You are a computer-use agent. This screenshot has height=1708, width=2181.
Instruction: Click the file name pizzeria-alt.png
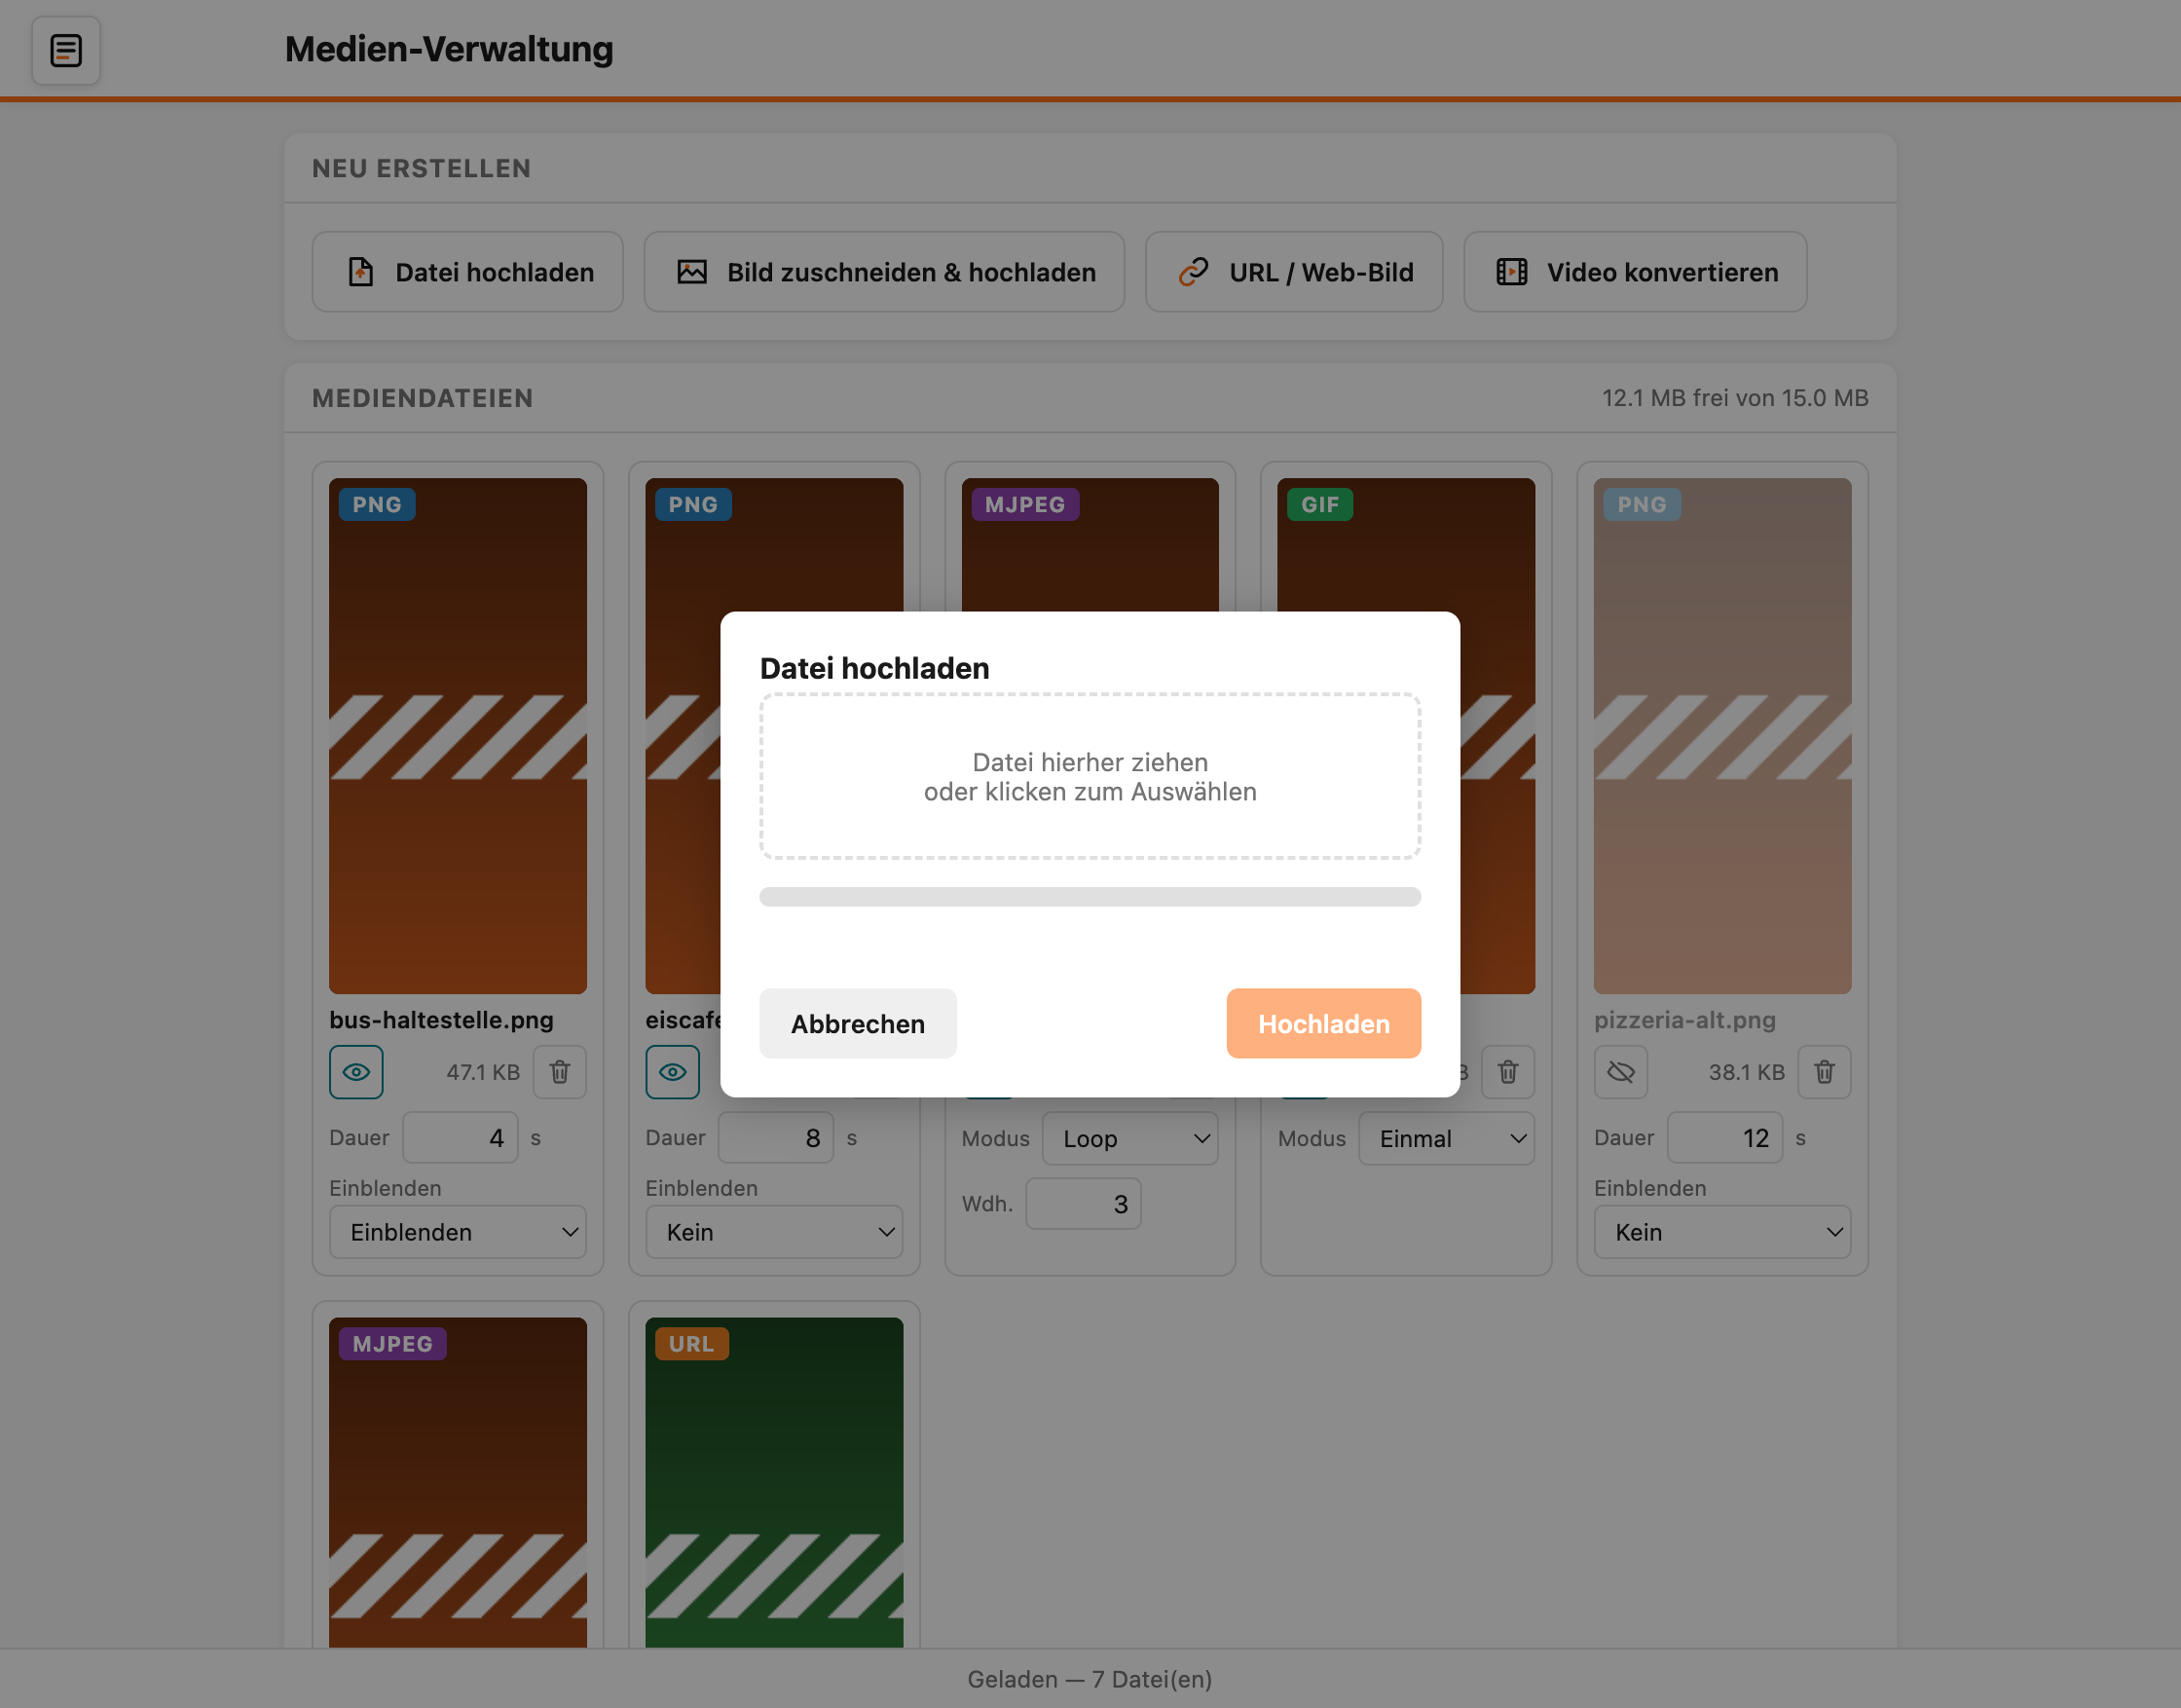pos(1685,1020)
